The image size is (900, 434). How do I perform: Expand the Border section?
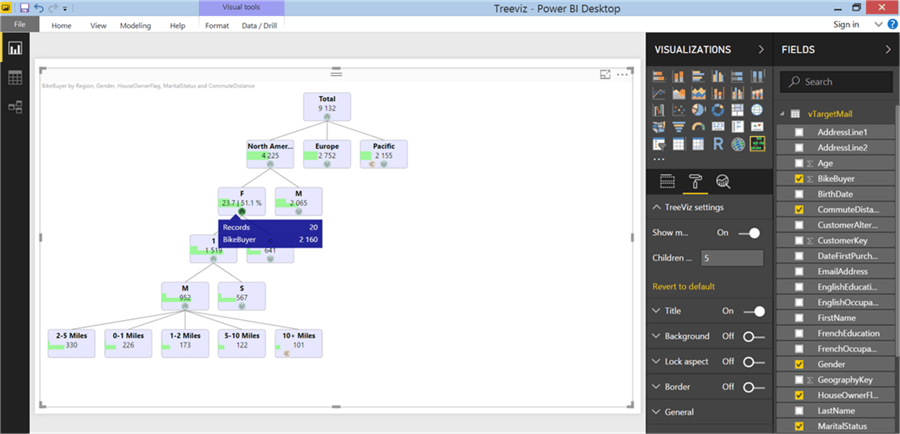pyautogui.click(x=657, y=387)
